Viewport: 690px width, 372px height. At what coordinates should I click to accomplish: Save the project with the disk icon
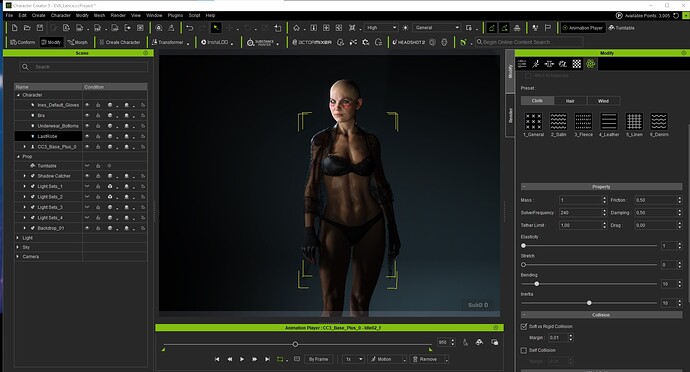[x=40, y=28]
